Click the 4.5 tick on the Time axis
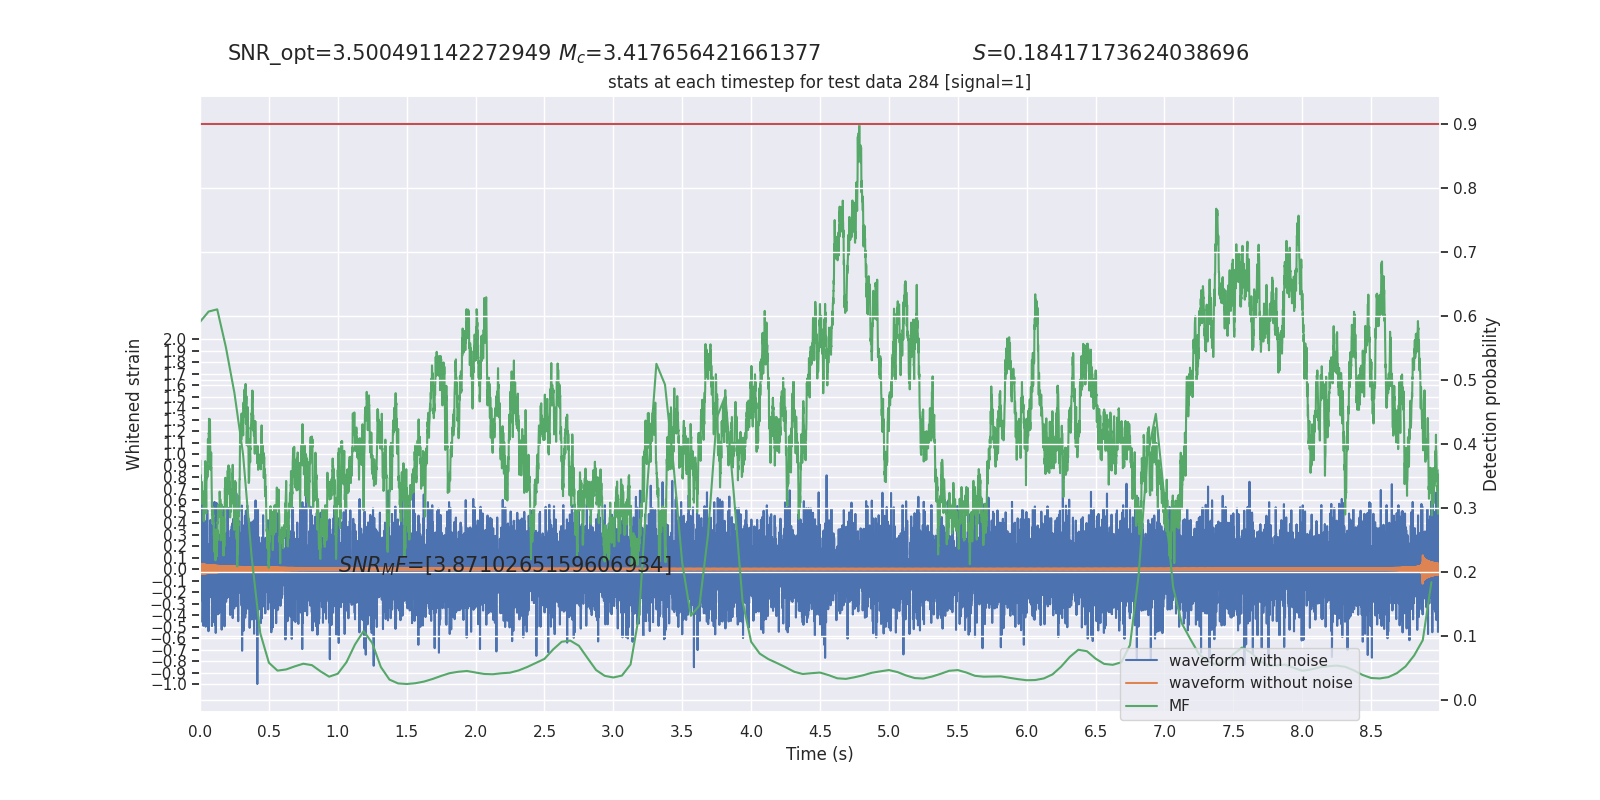Screen dimensions: 1600x800 click(820, 732)
